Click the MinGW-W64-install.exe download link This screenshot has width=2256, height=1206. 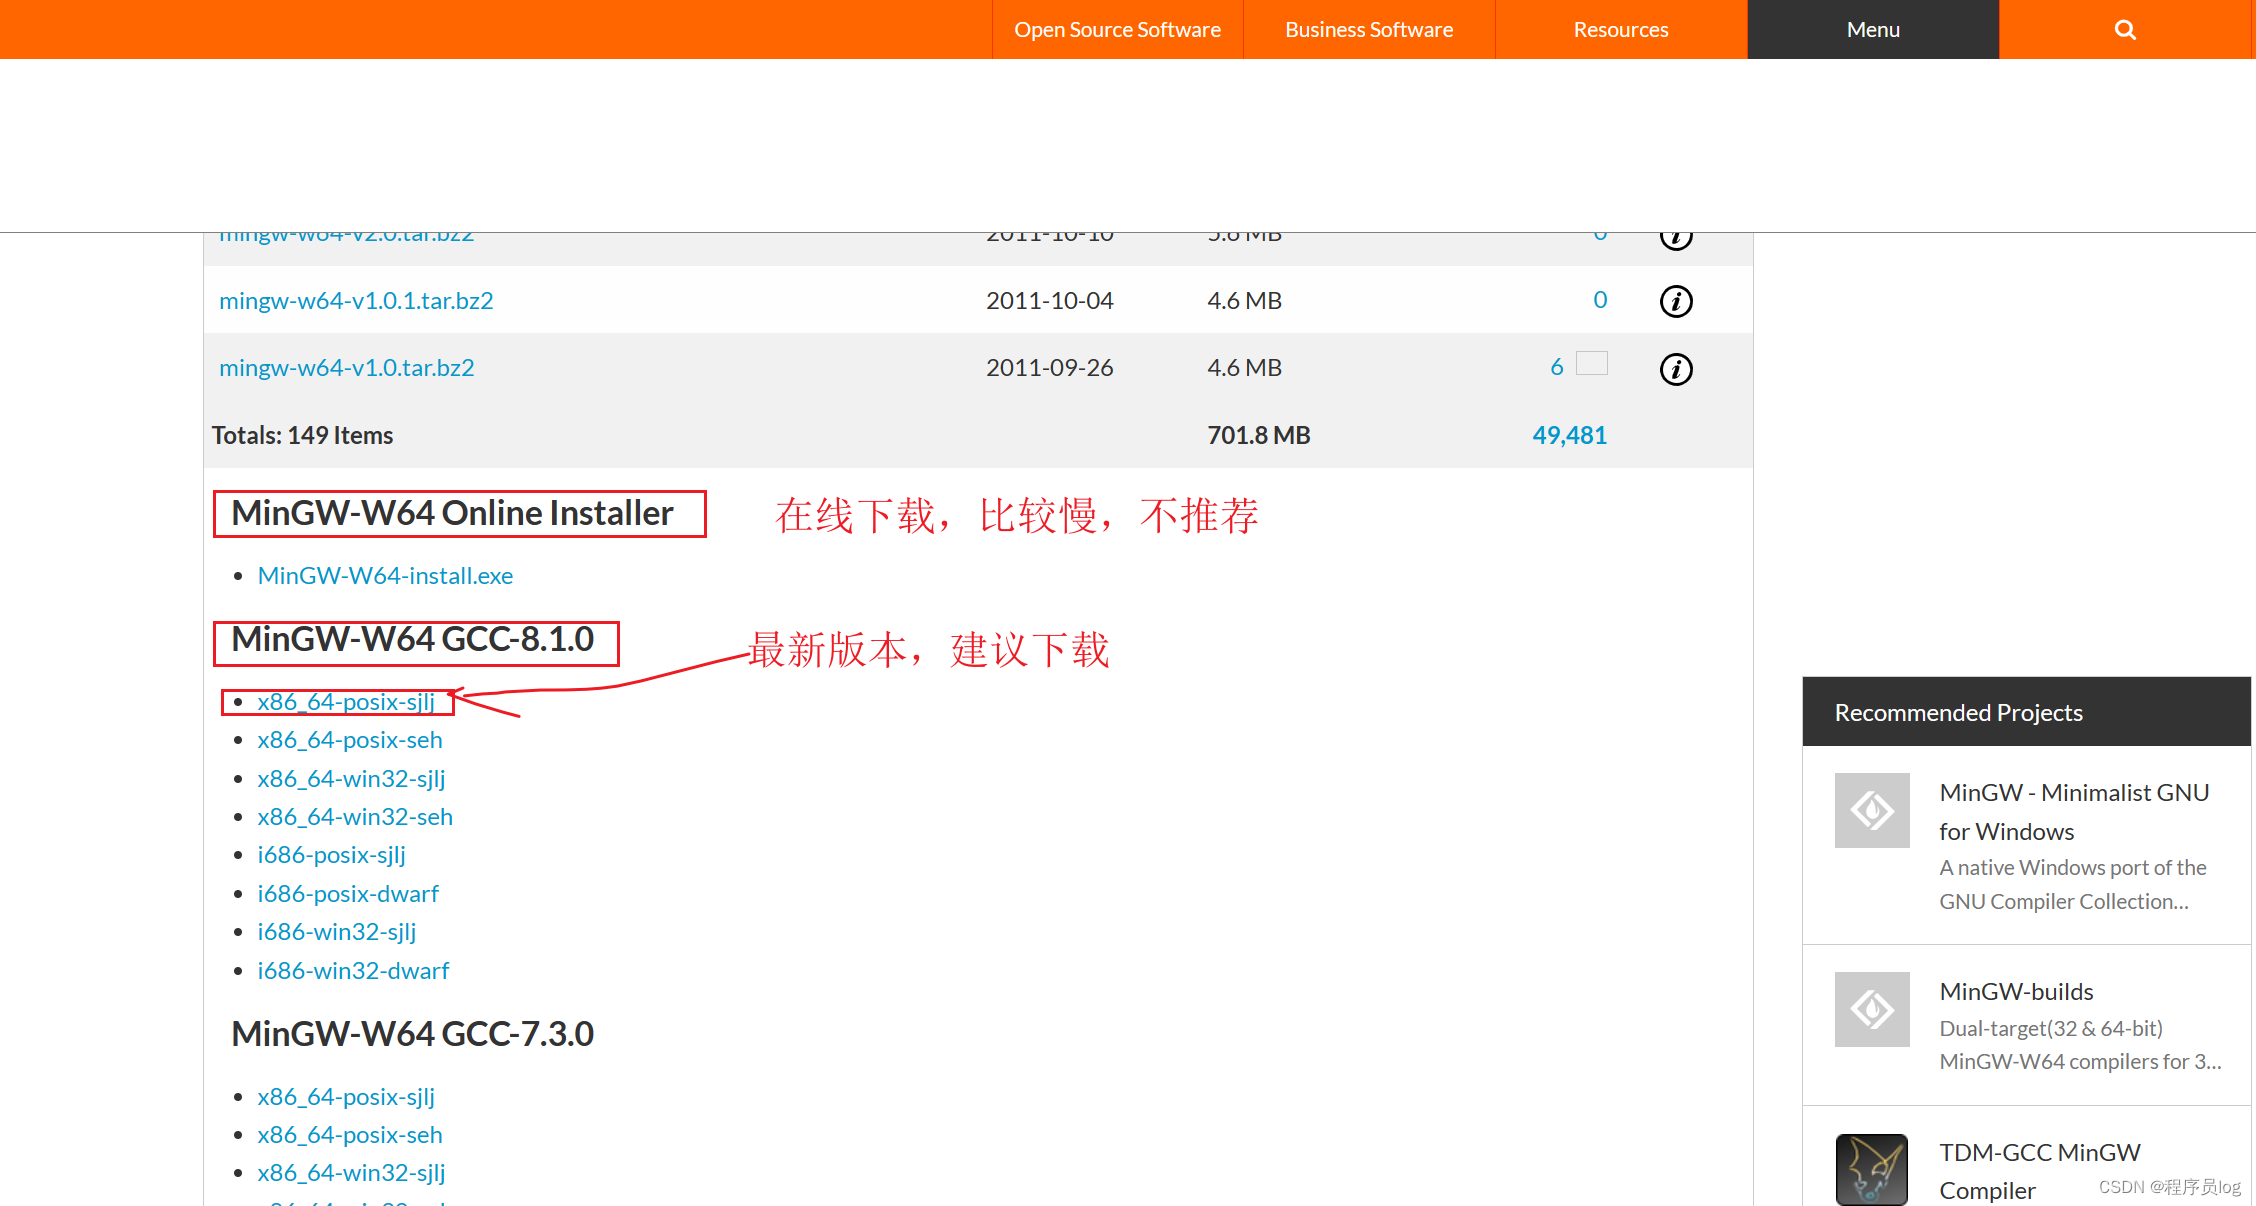385,573
